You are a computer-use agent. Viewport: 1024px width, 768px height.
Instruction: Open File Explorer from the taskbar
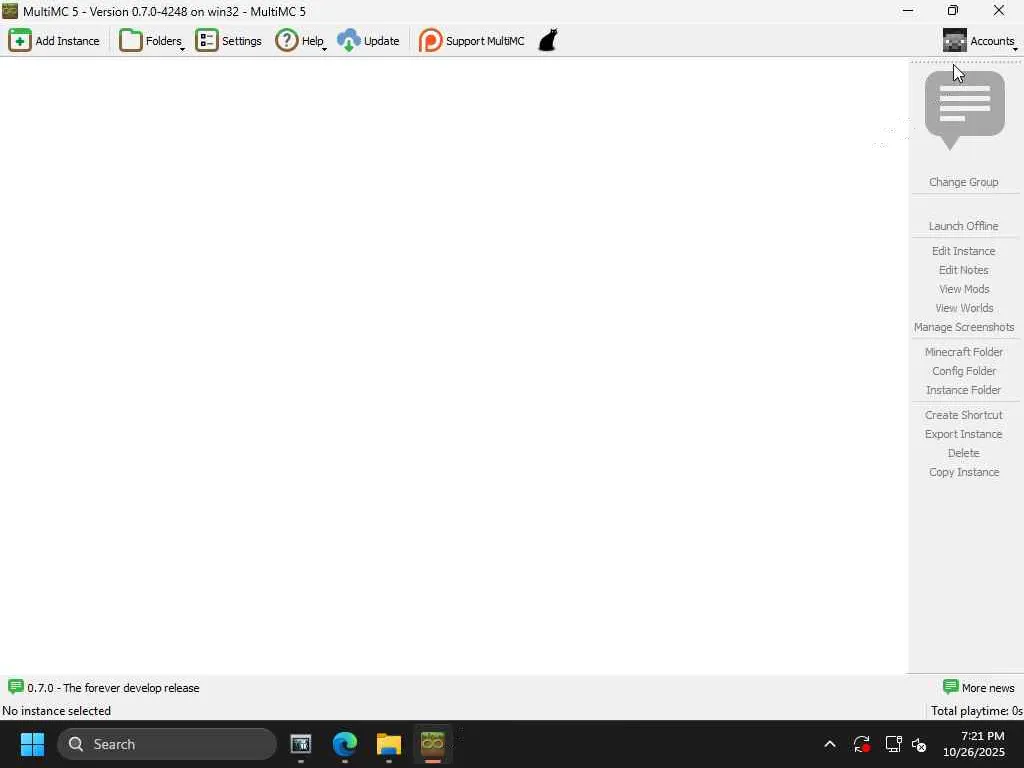[x=389, y=744]
